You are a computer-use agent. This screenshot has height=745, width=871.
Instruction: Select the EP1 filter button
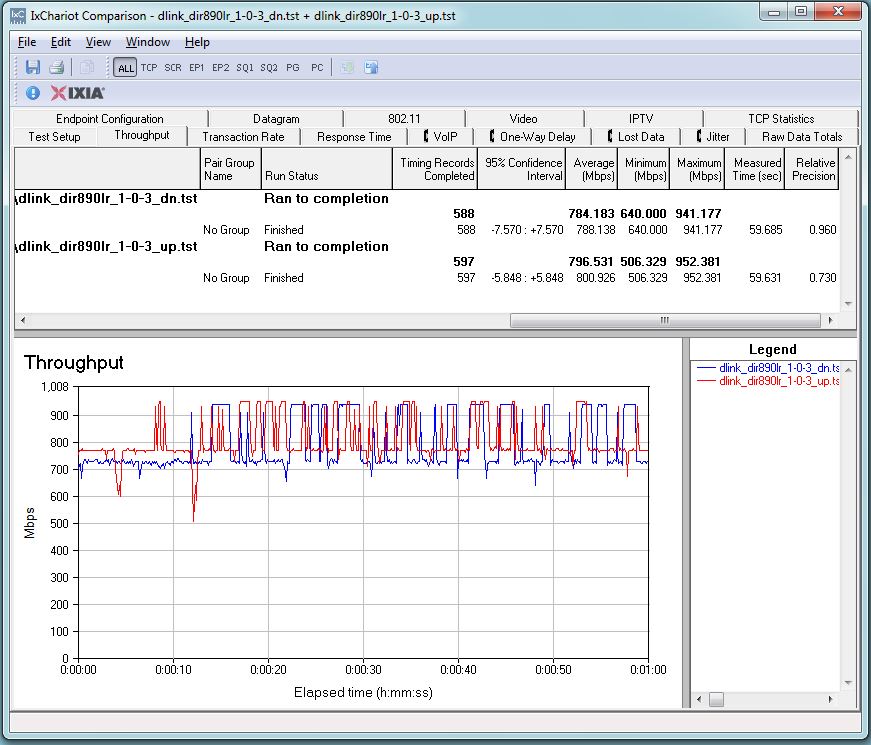coord(197,68)
